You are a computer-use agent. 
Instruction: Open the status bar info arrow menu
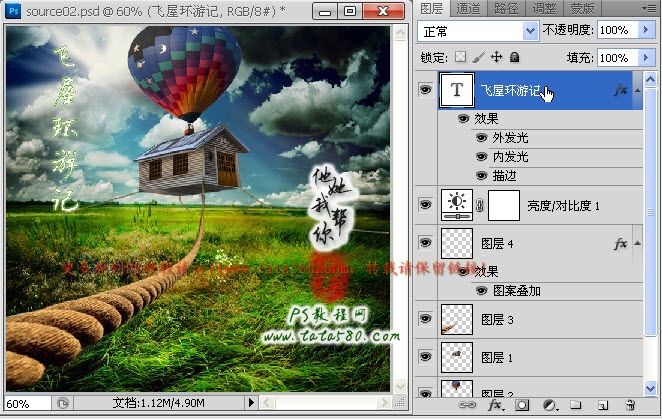pyautogui.click(x=251, y=402)
